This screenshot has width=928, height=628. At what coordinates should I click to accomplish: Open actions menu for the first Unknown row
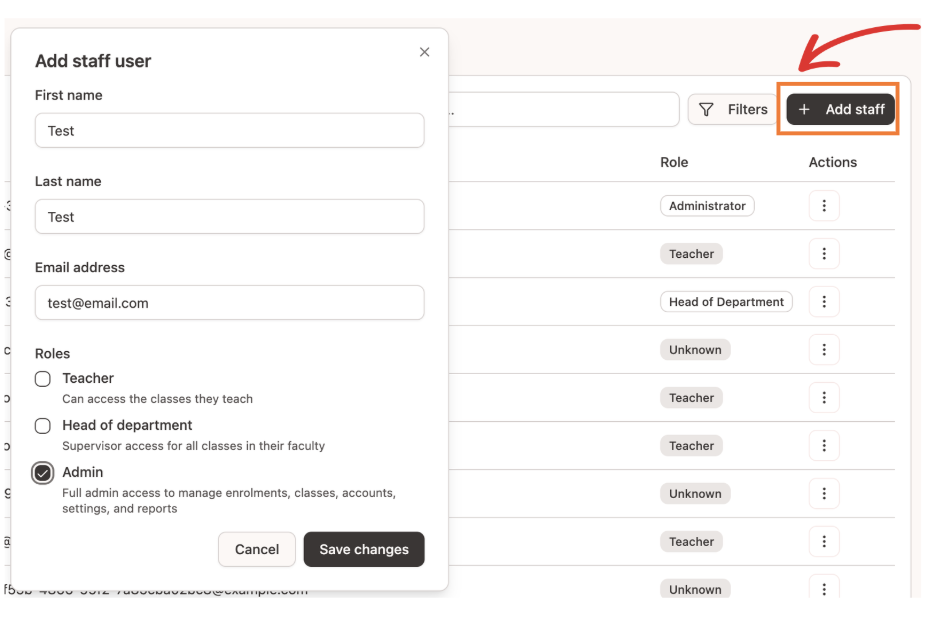pyautogui.click(x=823, y=350)
